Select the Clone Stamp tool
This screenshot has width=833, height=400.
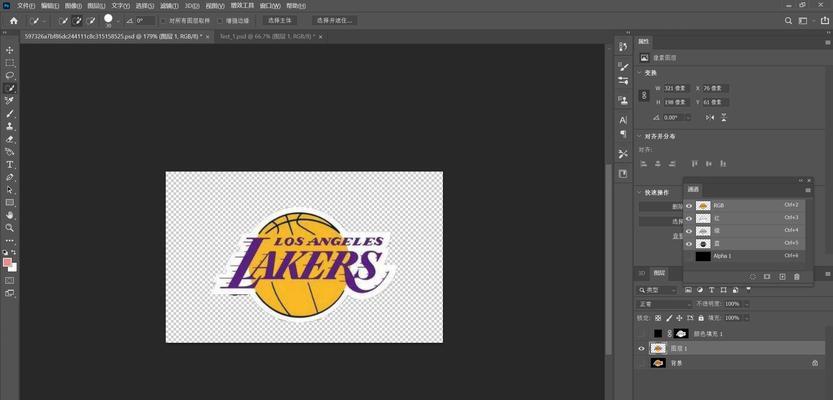coord(10,126)
